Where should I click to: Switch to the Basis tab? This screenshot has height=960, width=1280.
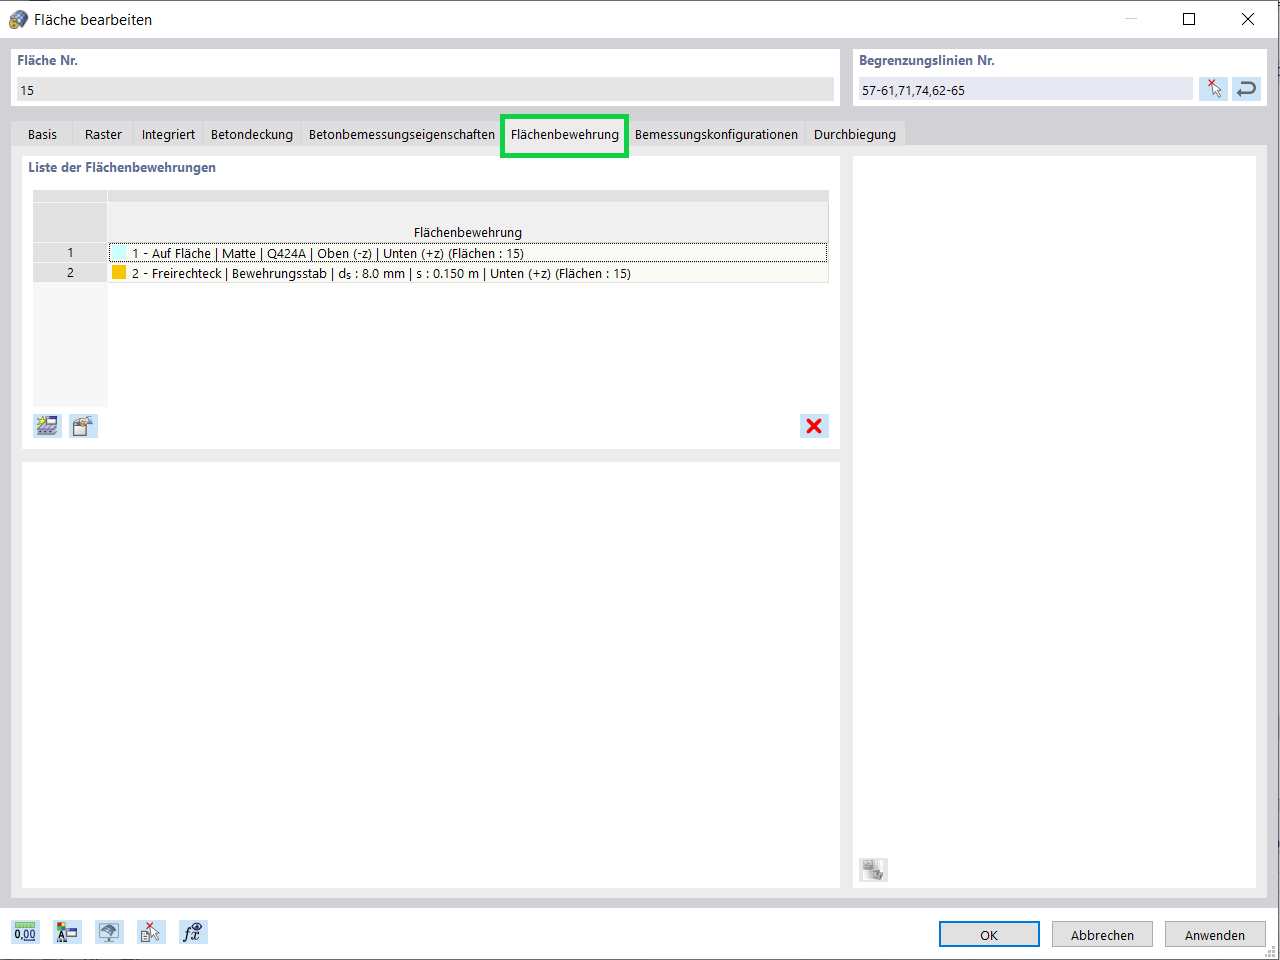(43, 134)
